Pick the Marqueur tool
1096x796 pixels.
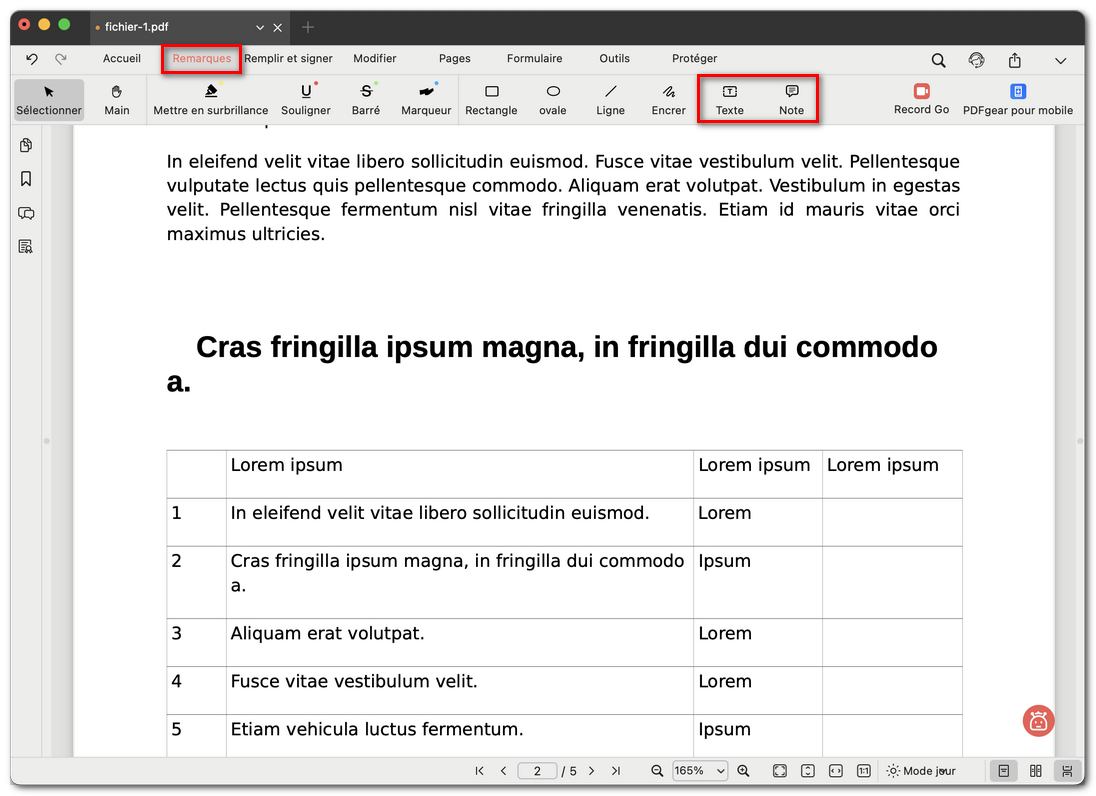pos(425,99)
